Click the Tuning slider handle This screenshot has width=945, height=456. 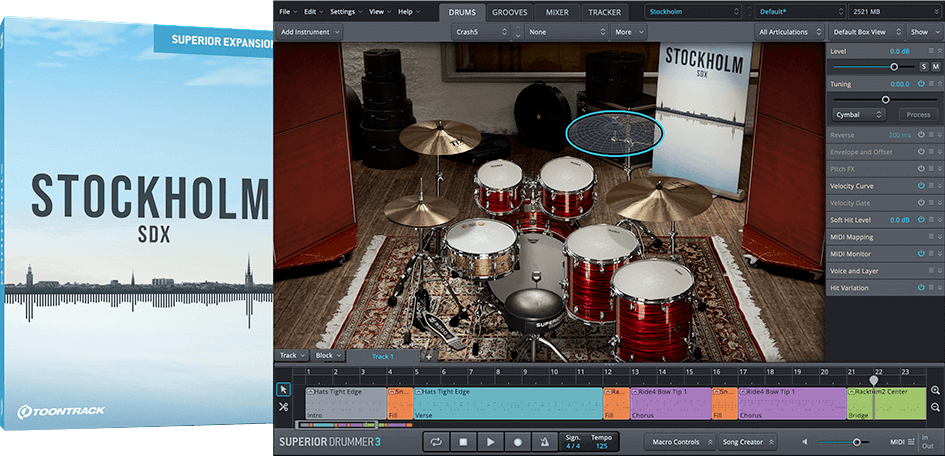885,99
